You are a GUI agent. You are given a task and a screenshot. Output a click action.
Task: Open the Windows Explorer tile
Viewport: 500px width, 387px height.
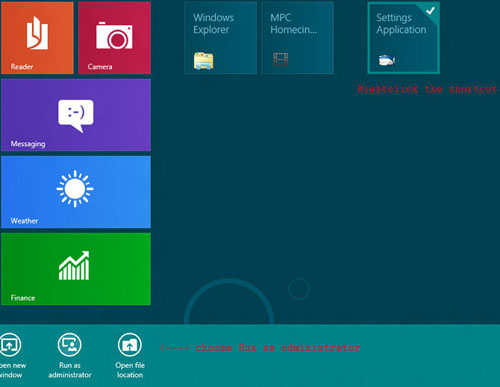point(220,38)
